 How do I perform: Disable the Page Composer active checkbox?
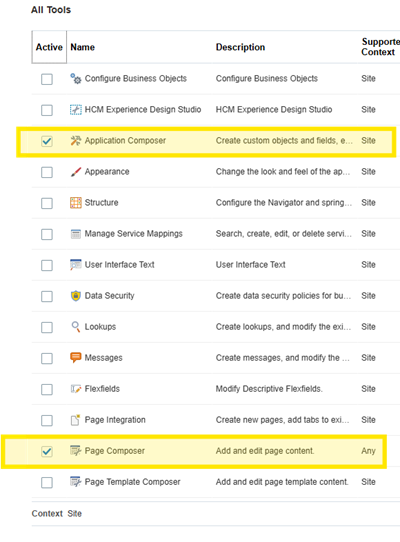(47, 451)
